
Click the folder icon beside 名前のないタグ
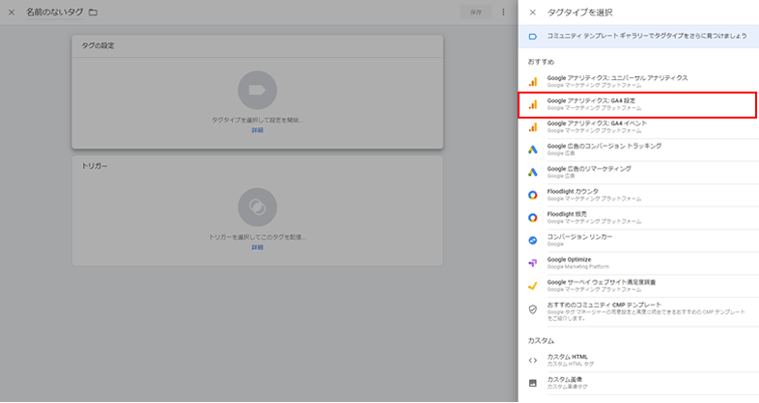(x=93, y=13)
